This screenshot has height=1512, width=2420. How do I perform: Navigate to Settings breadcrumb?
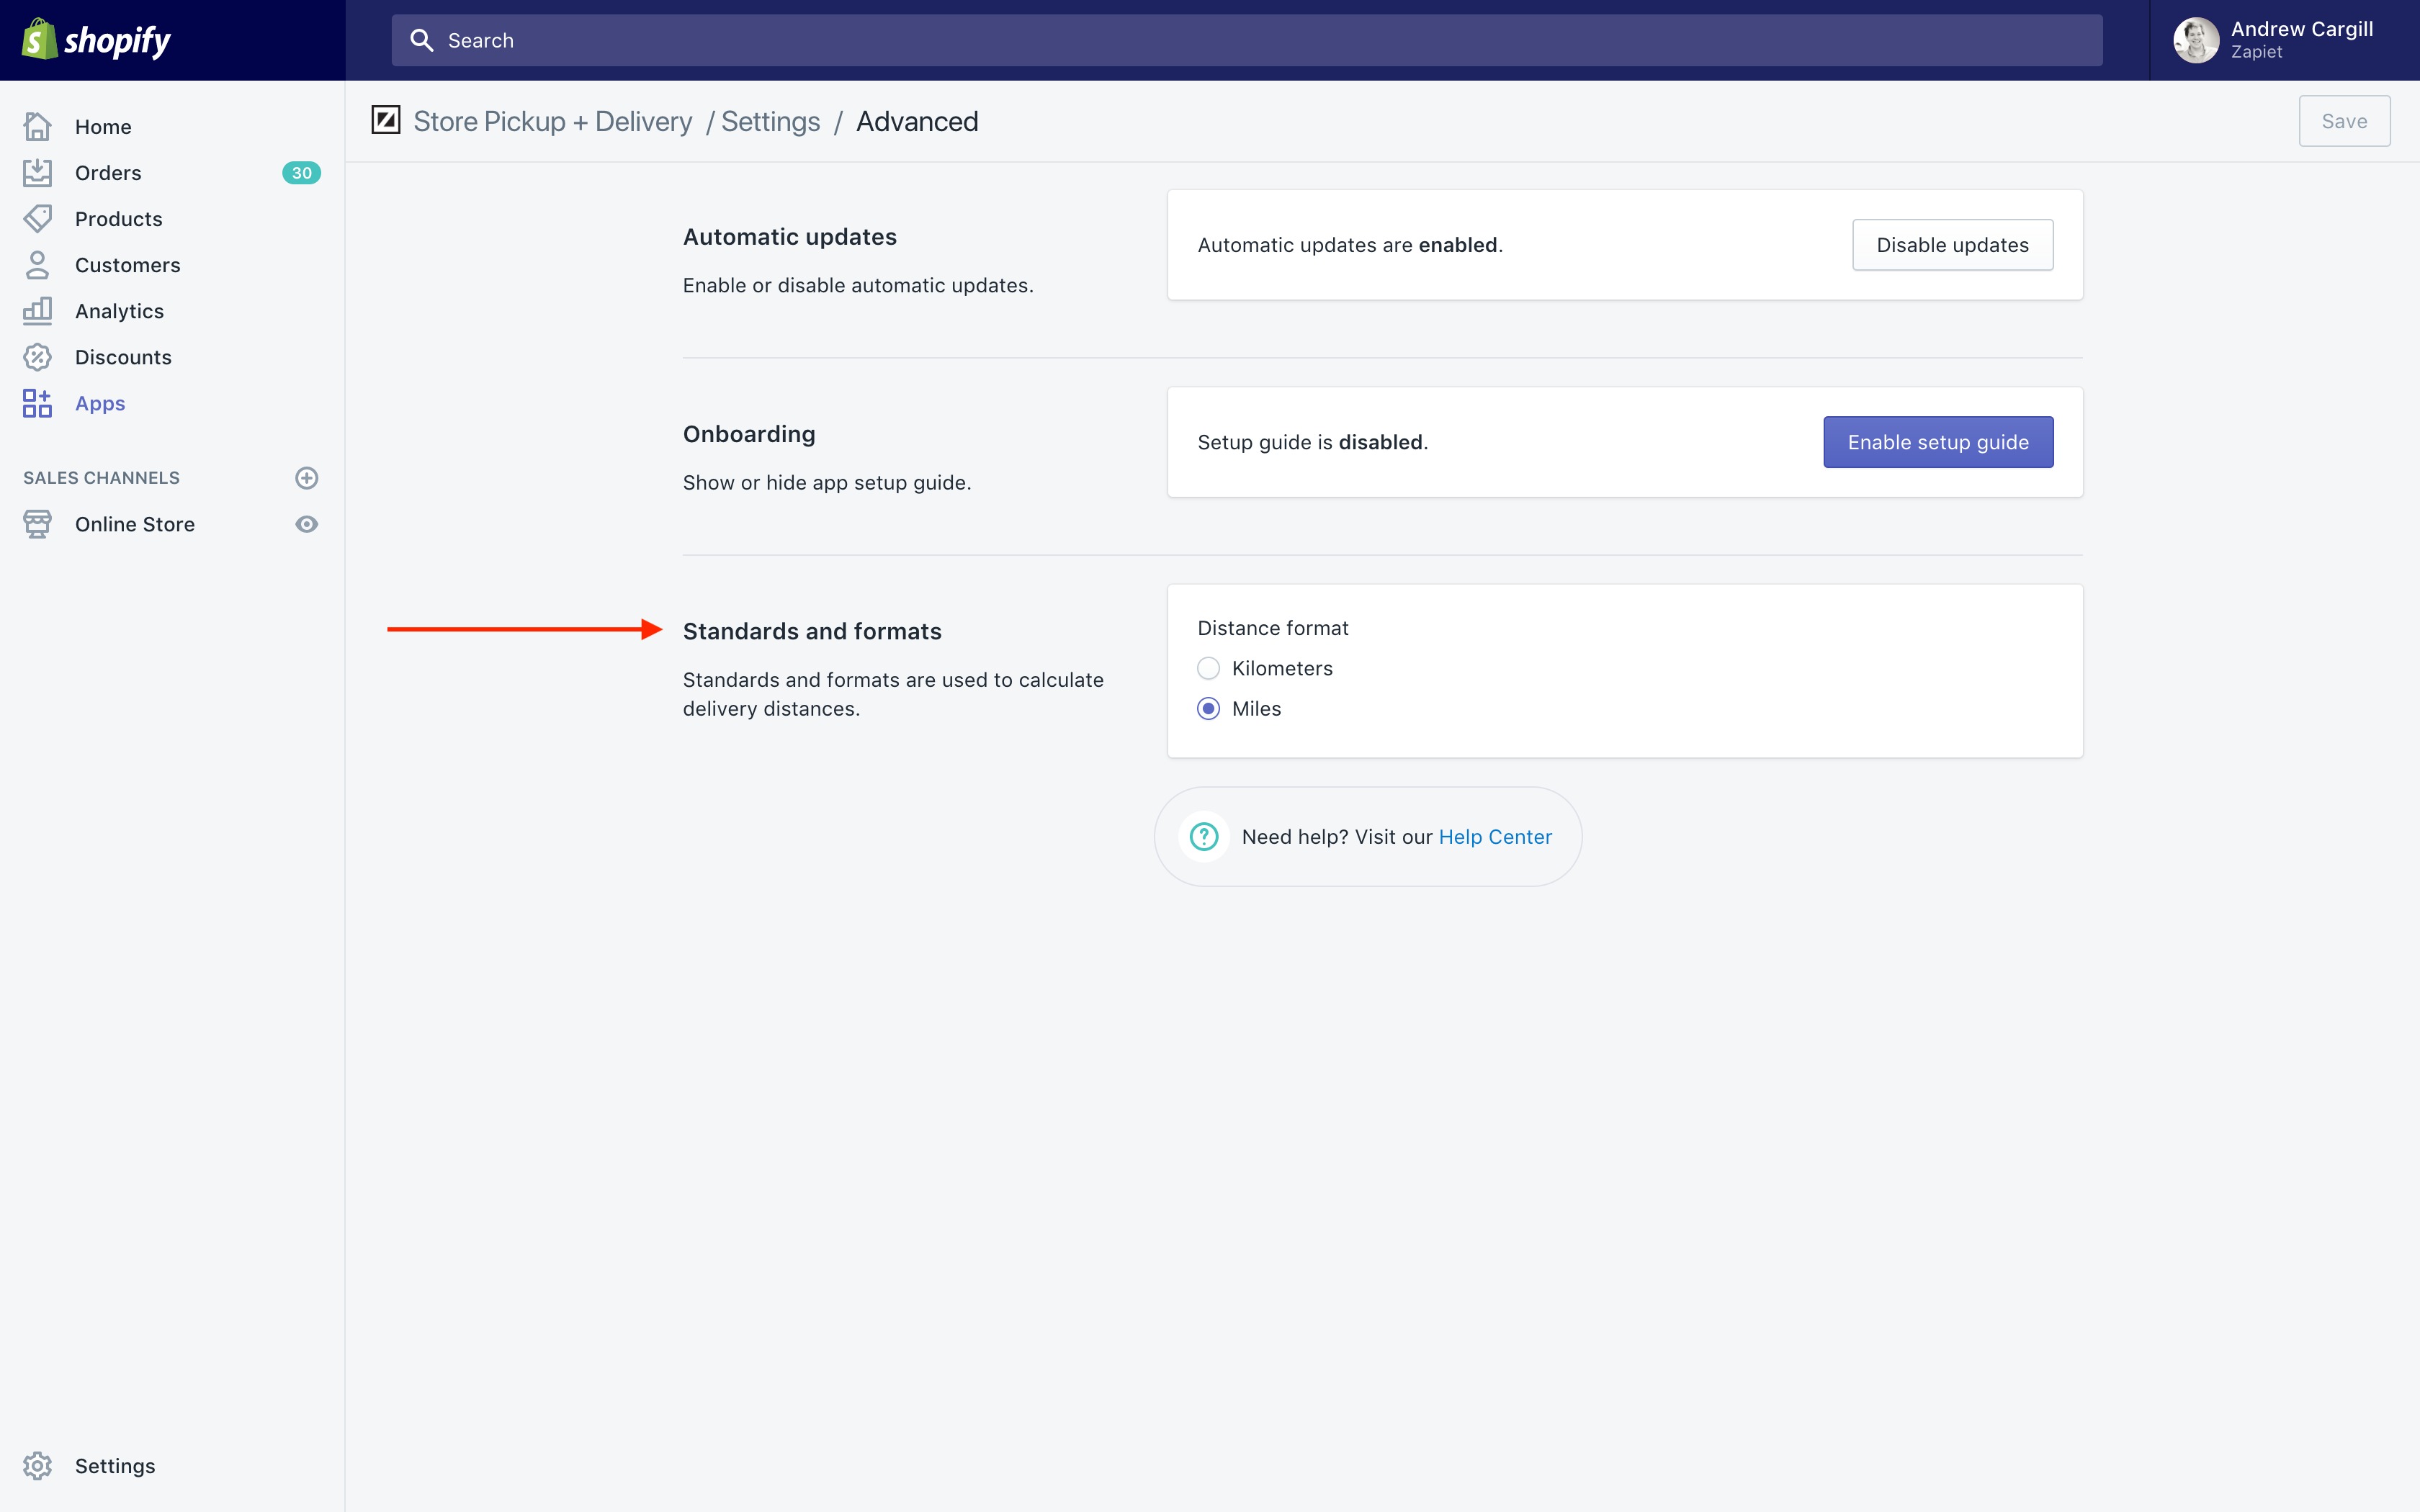[770, 122]
